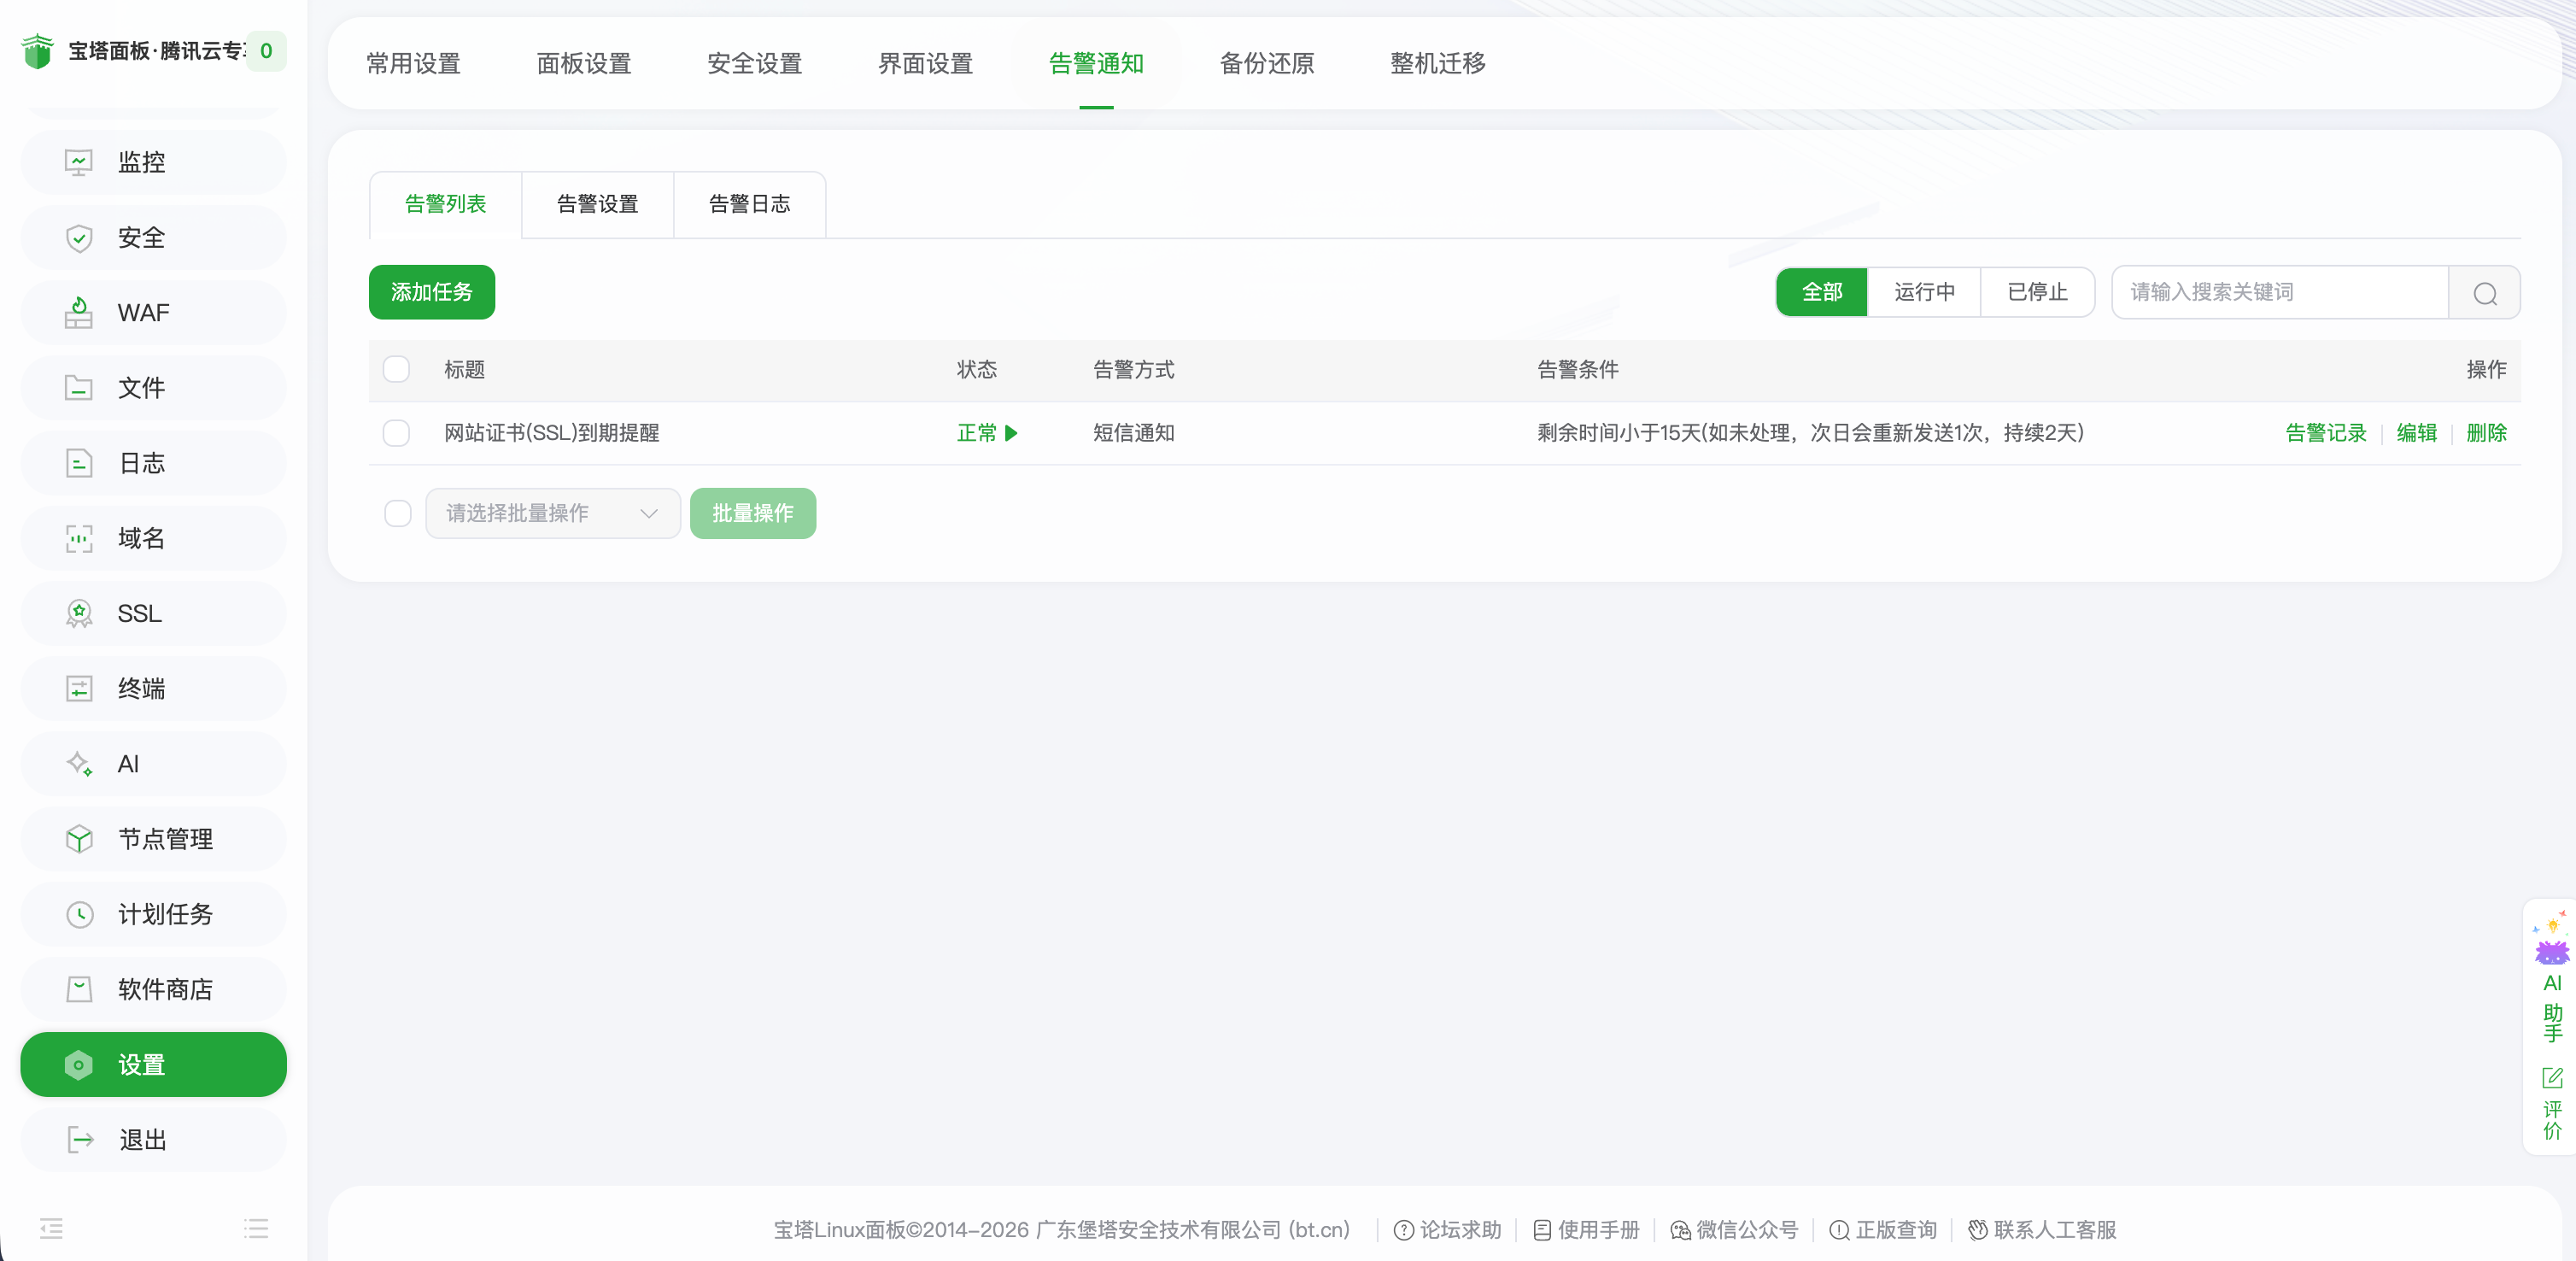
Task: Click the 网站证书(SSL)到期提醒 title text
Action: [552, 433]
